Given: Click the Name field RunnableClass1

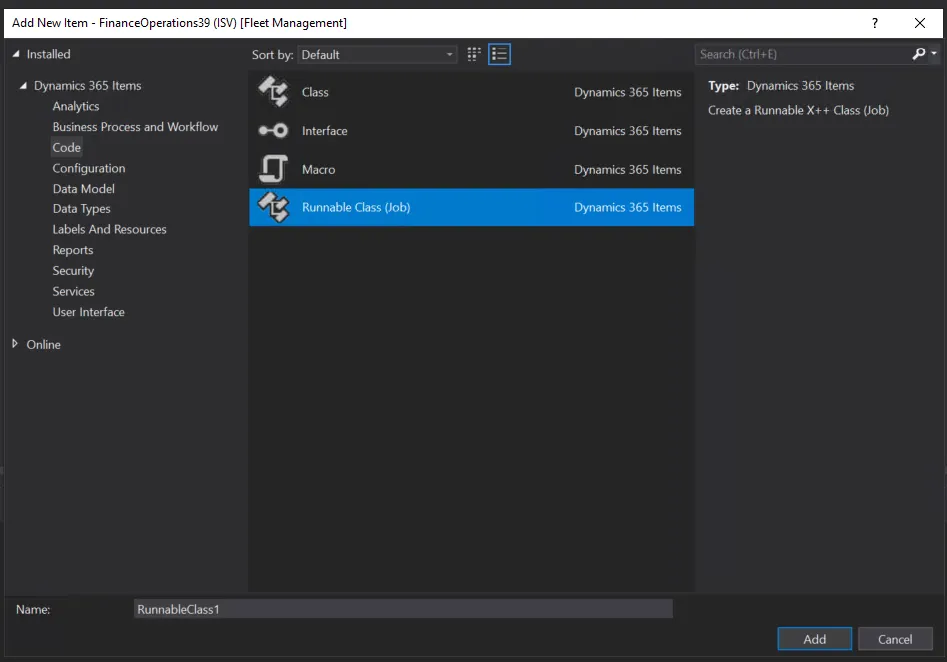Looking at the screenshot, I should [x=403, y=609].
